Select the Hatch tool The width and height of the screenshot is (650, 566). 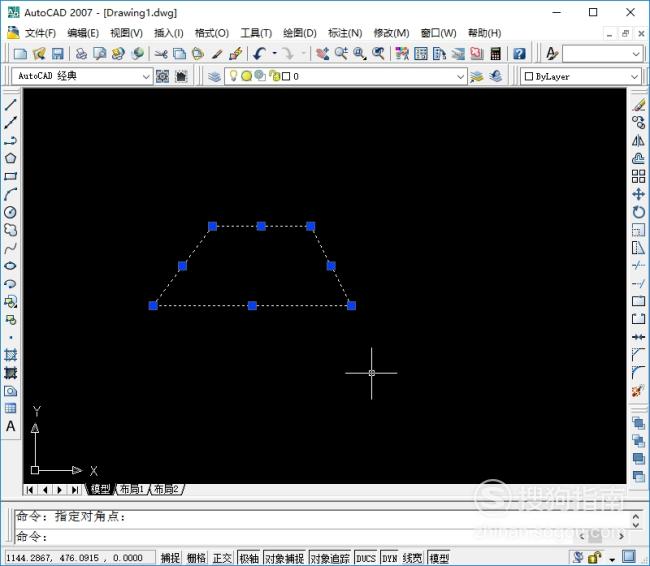pyautogui.click(x=10, y=355)
